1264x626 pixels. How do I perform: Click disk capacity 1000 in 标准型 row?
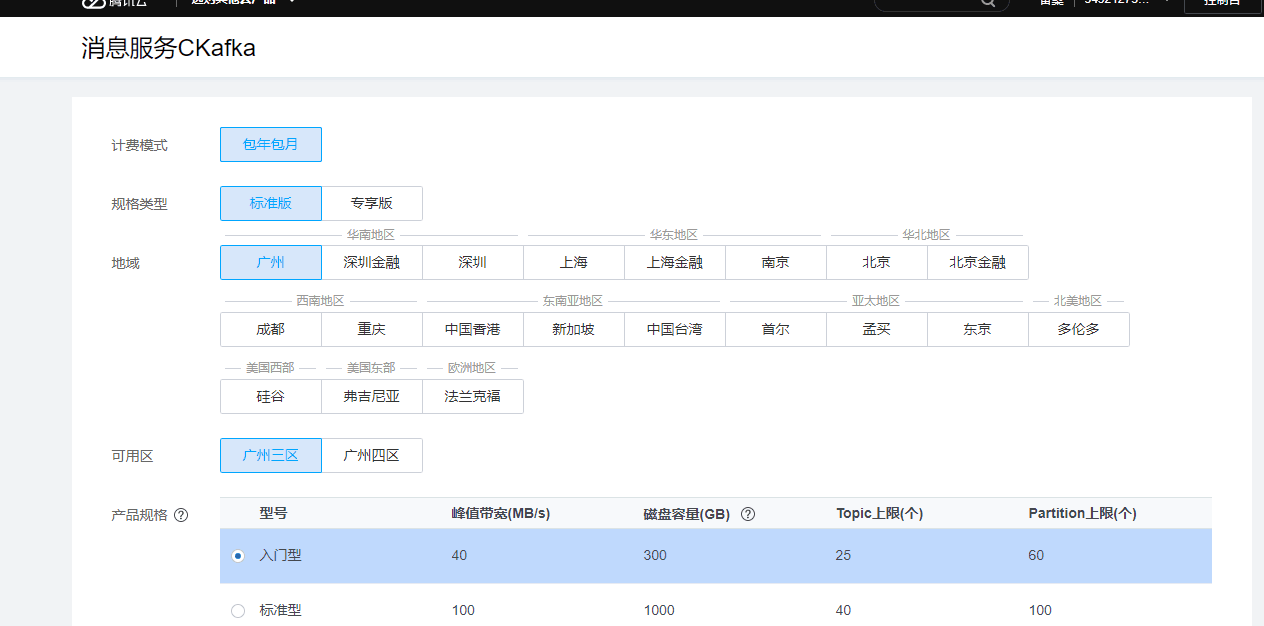(x=659, y=610)
